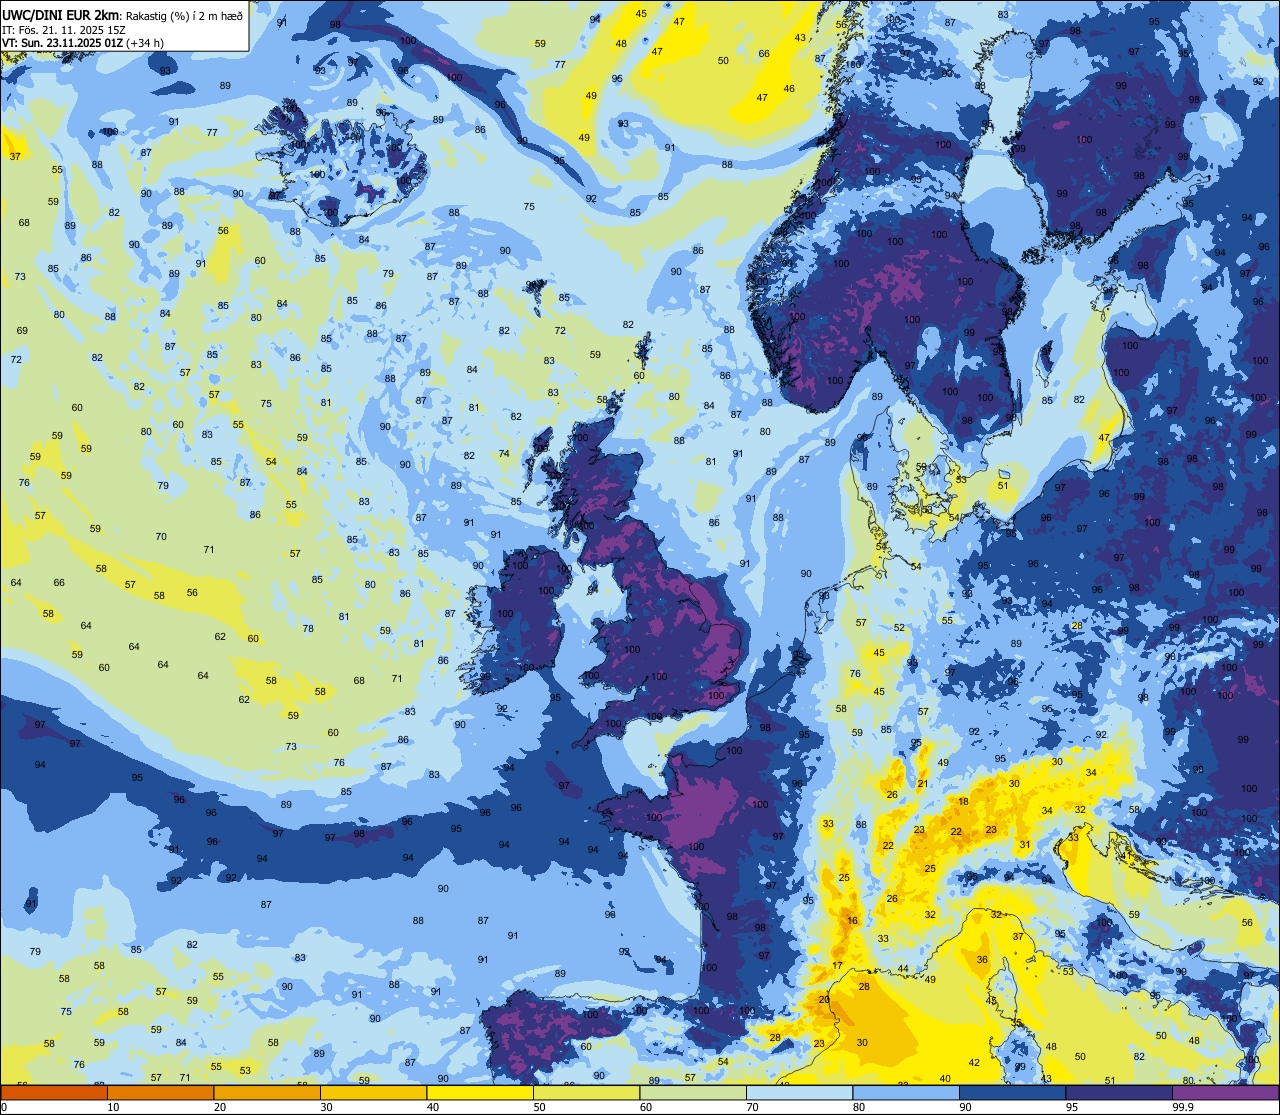The width and height of the screenshot is (1280, 1115).
Task: Click the 'VT: Sun. 23.11.2025 01Z' valid time line
Action: [63, 43]
